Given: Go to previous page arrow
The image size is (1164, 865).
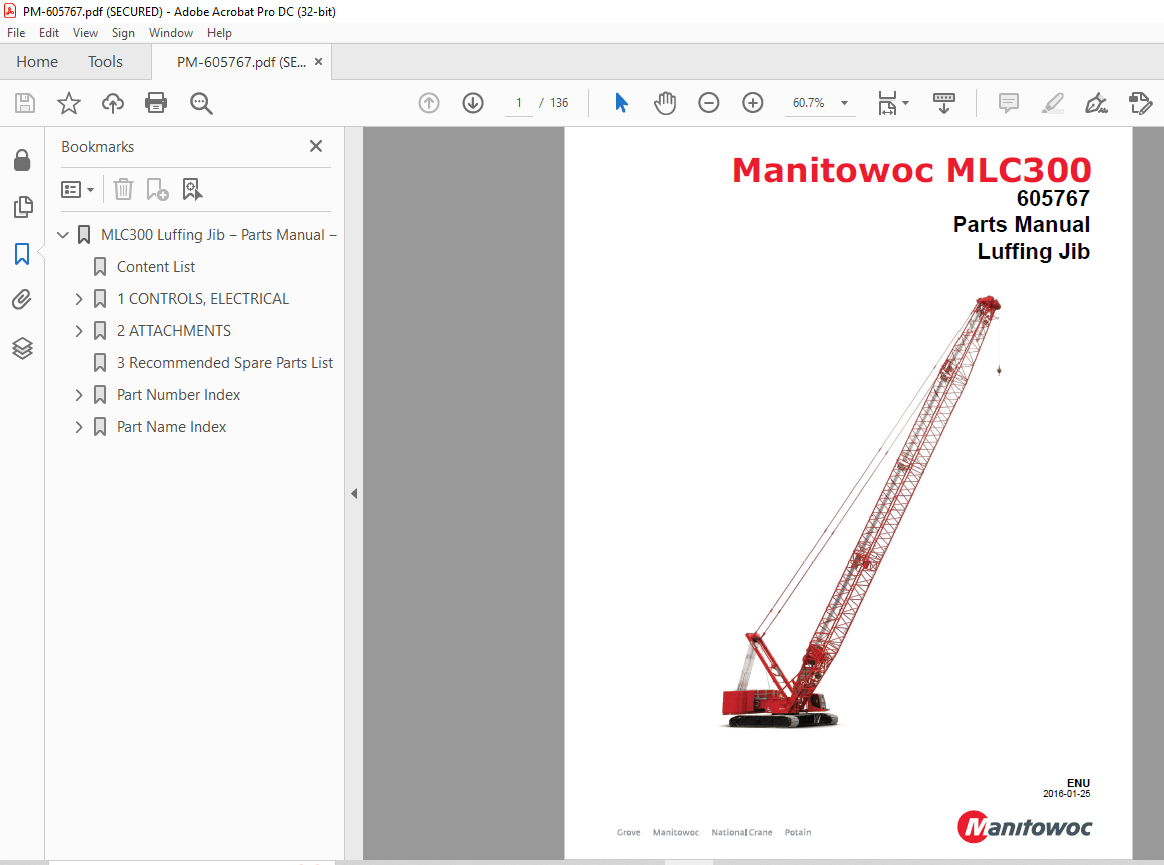Looking at the screenshot, I should [429, 102].
